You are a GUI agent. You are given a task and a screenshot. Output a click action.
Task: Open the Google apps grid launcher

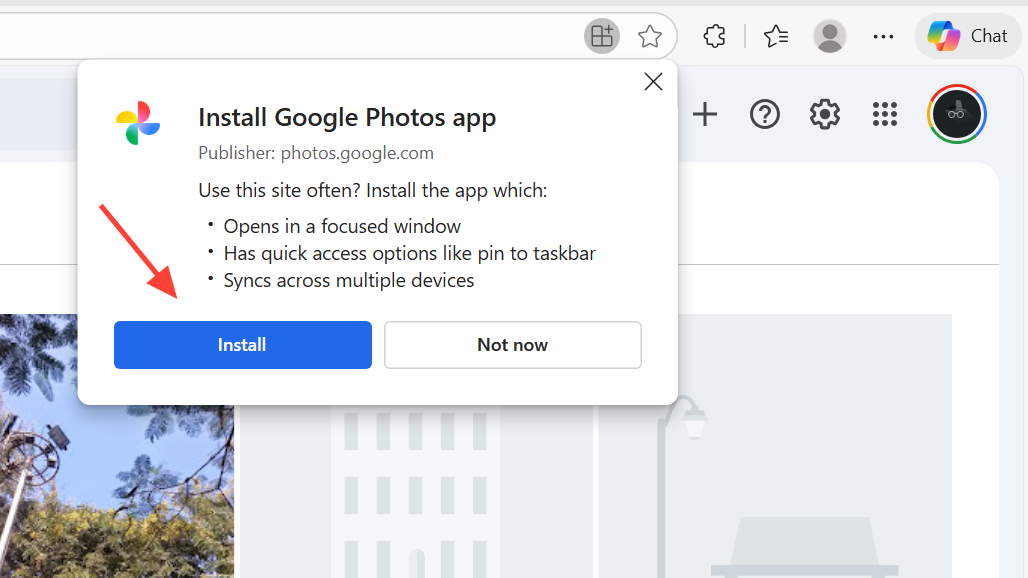(885, 115)
